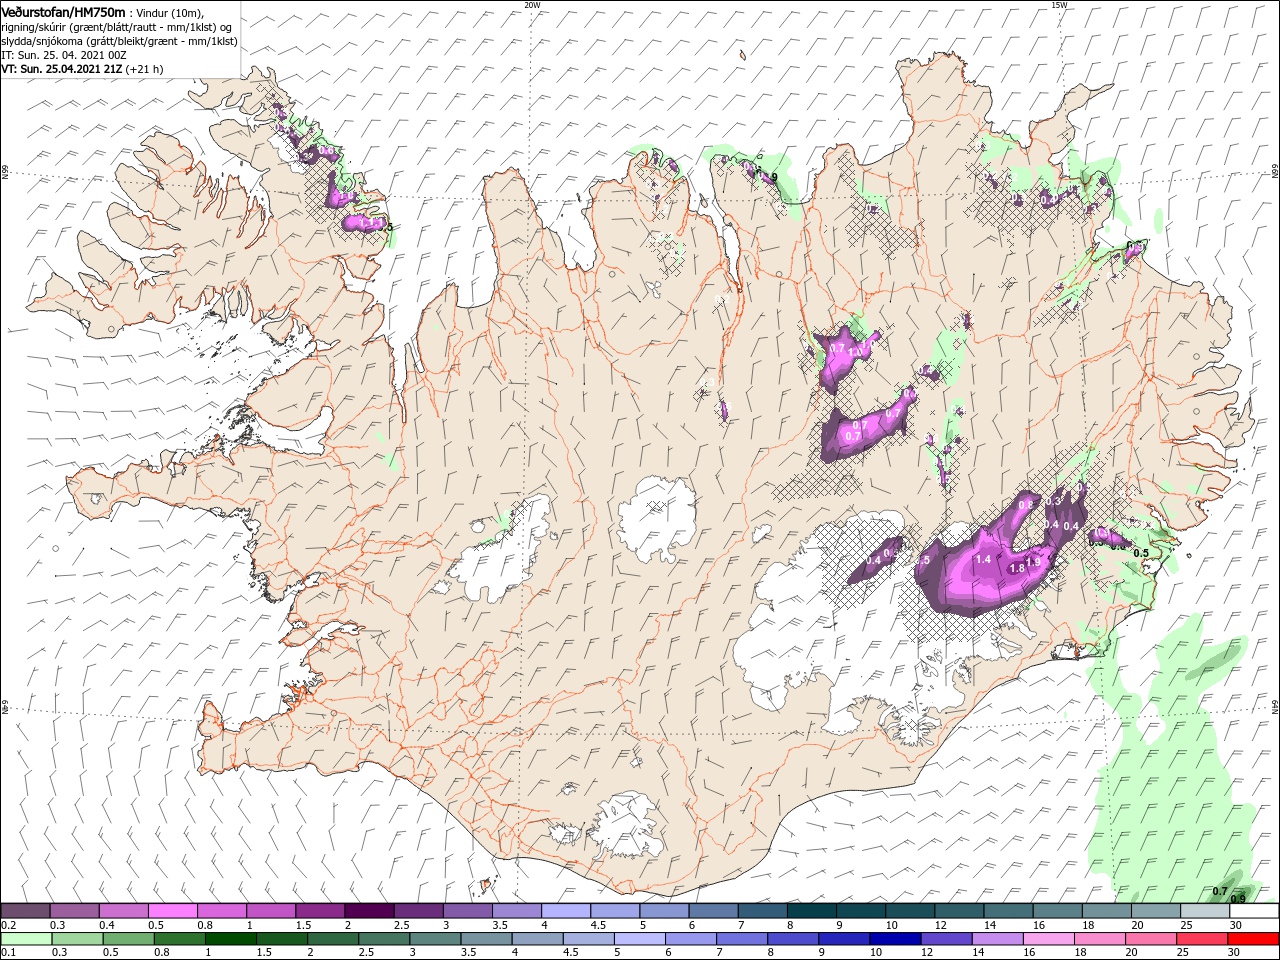Viewport: 1280px width, 960px height.
Task: Click the Veðurstofan/HM750m title text
Action: pos(63,12)
